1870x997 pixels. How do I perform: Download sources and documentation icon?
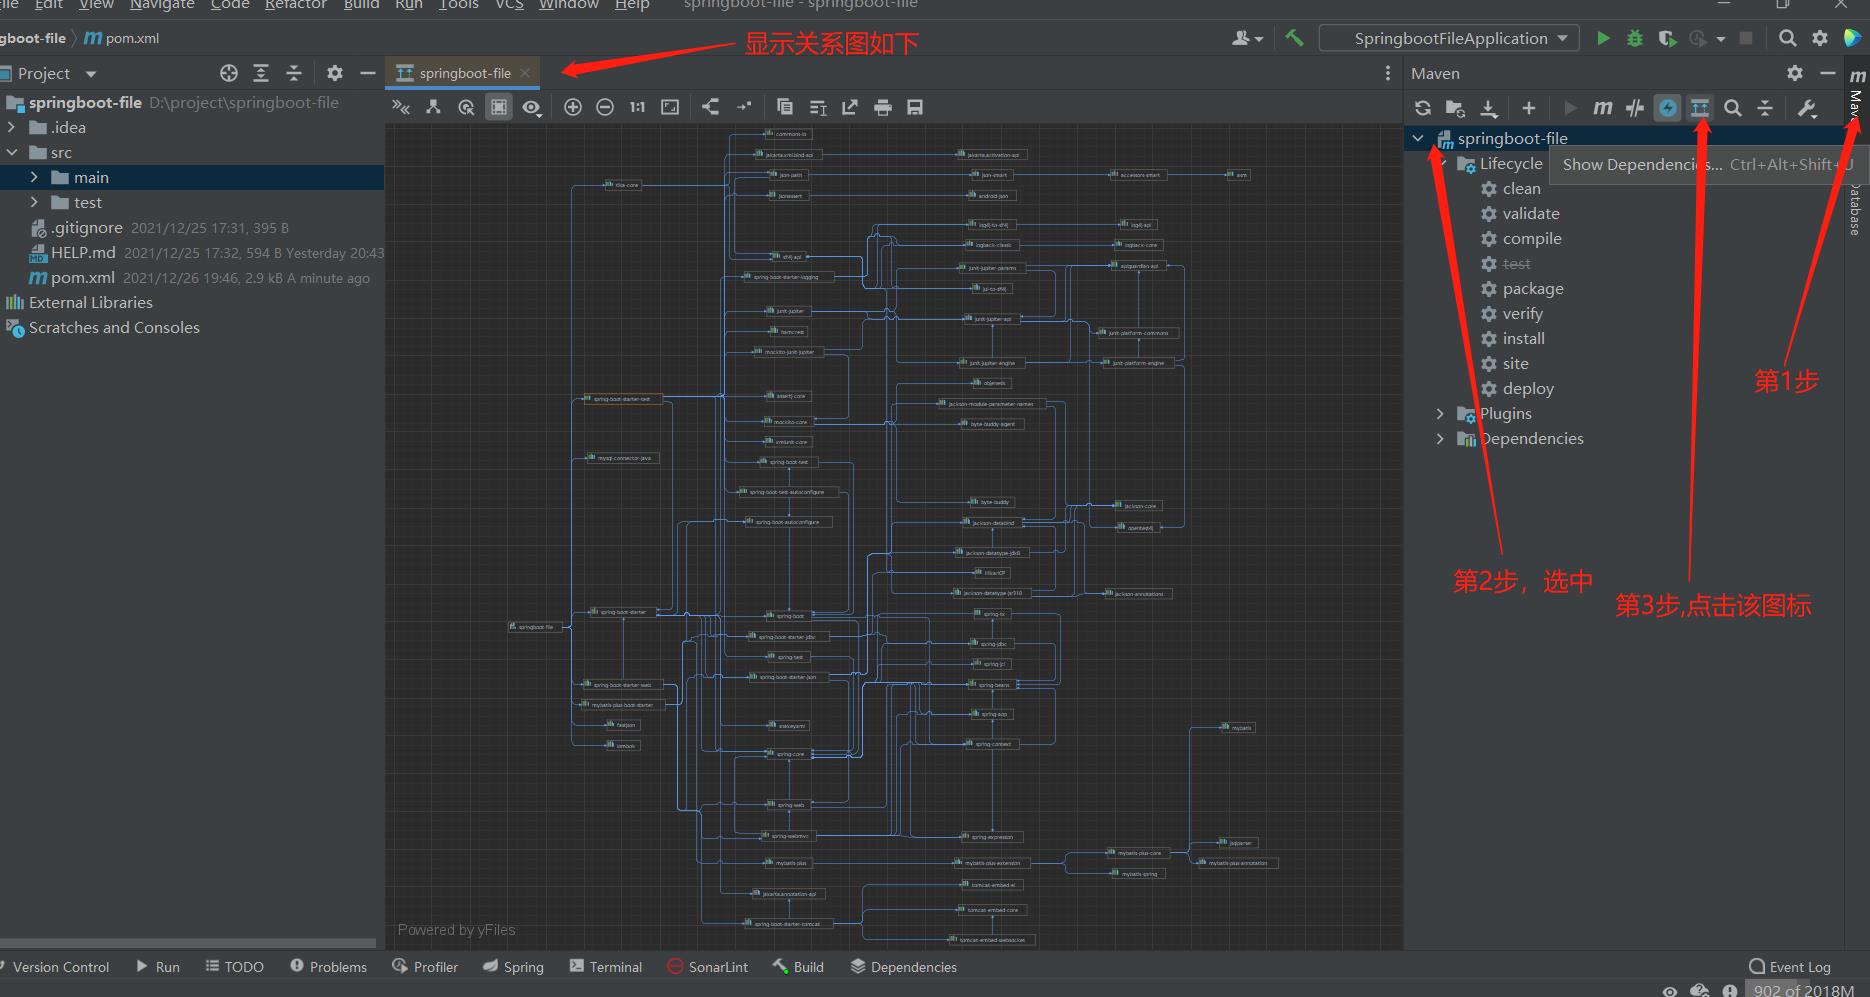coord(1489,108)
